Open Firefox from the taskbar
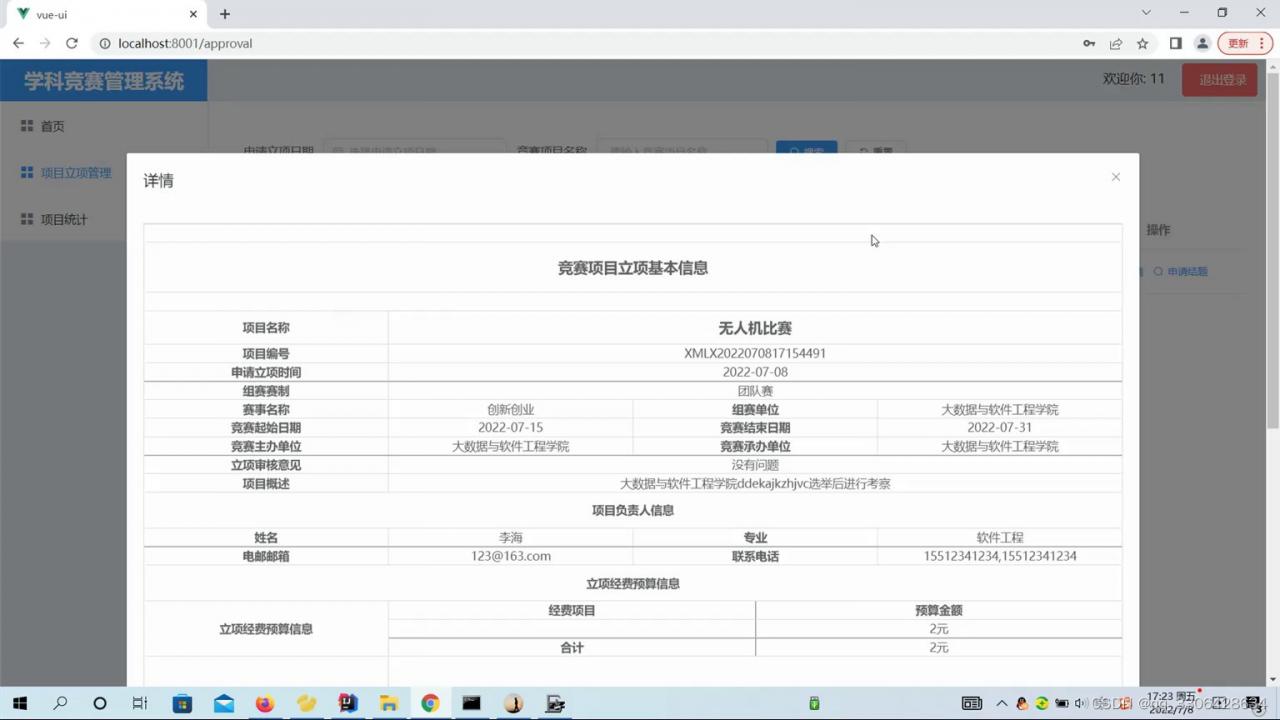The height and width of the screenshot is (720, 1280). click(265, 703)
